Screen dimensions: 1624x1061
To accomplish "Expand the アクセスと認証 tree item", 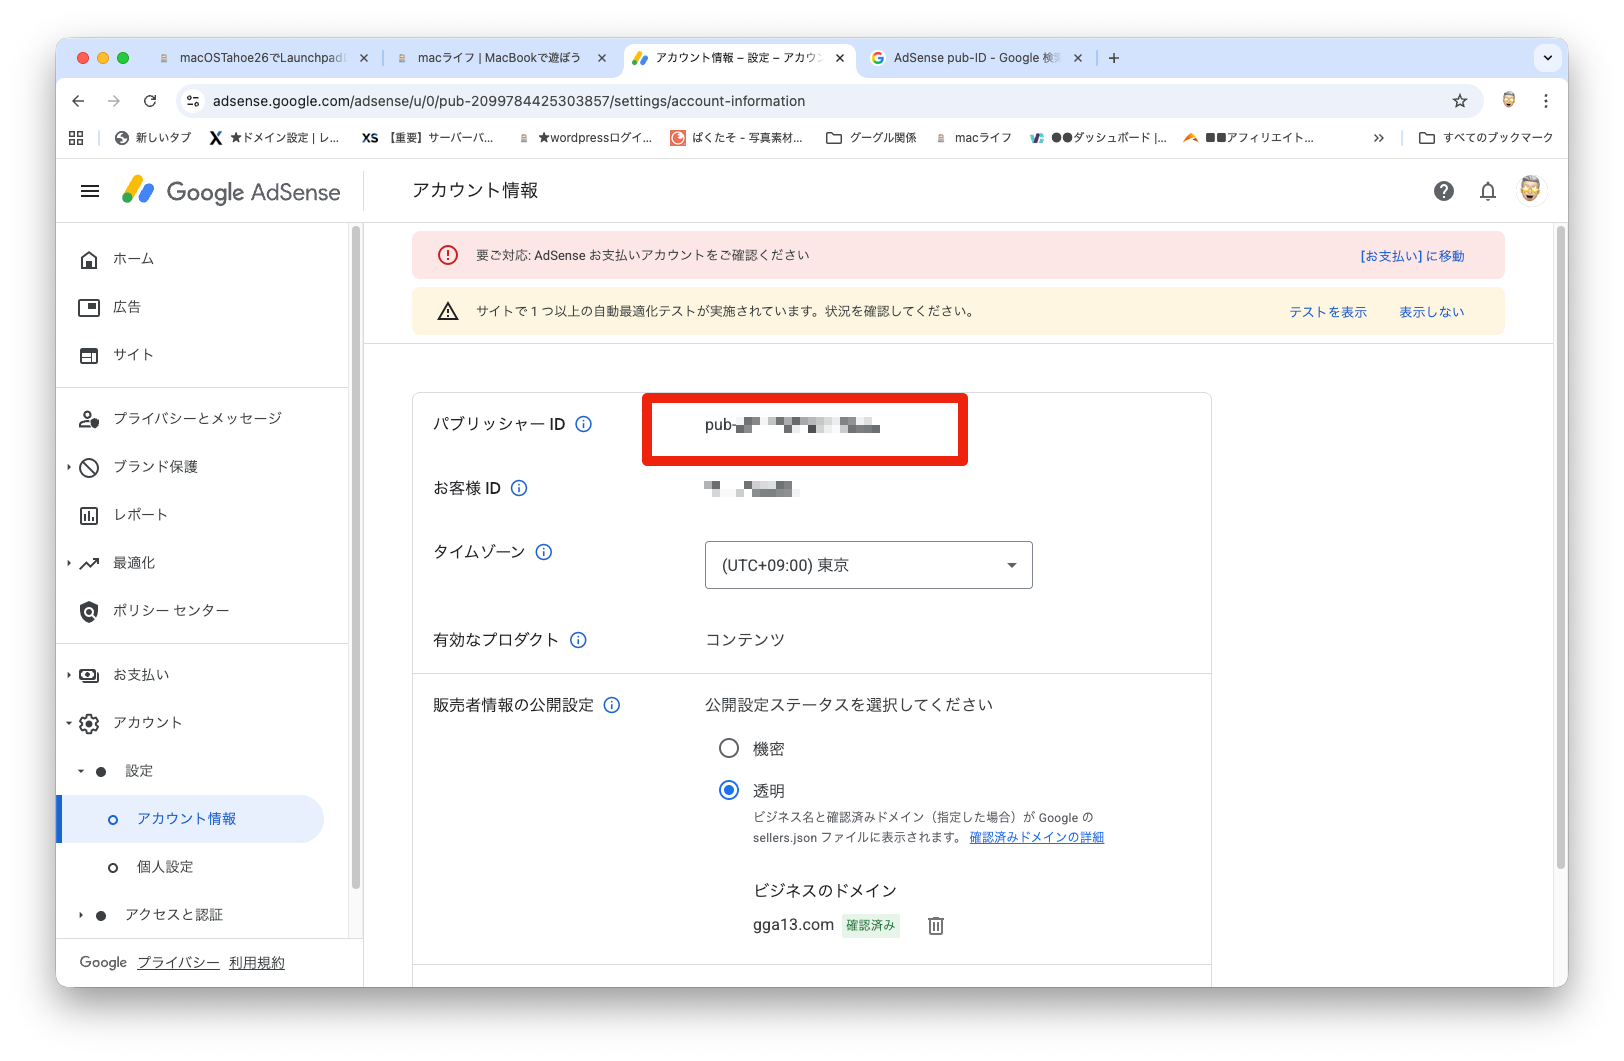I will [173, 915].
